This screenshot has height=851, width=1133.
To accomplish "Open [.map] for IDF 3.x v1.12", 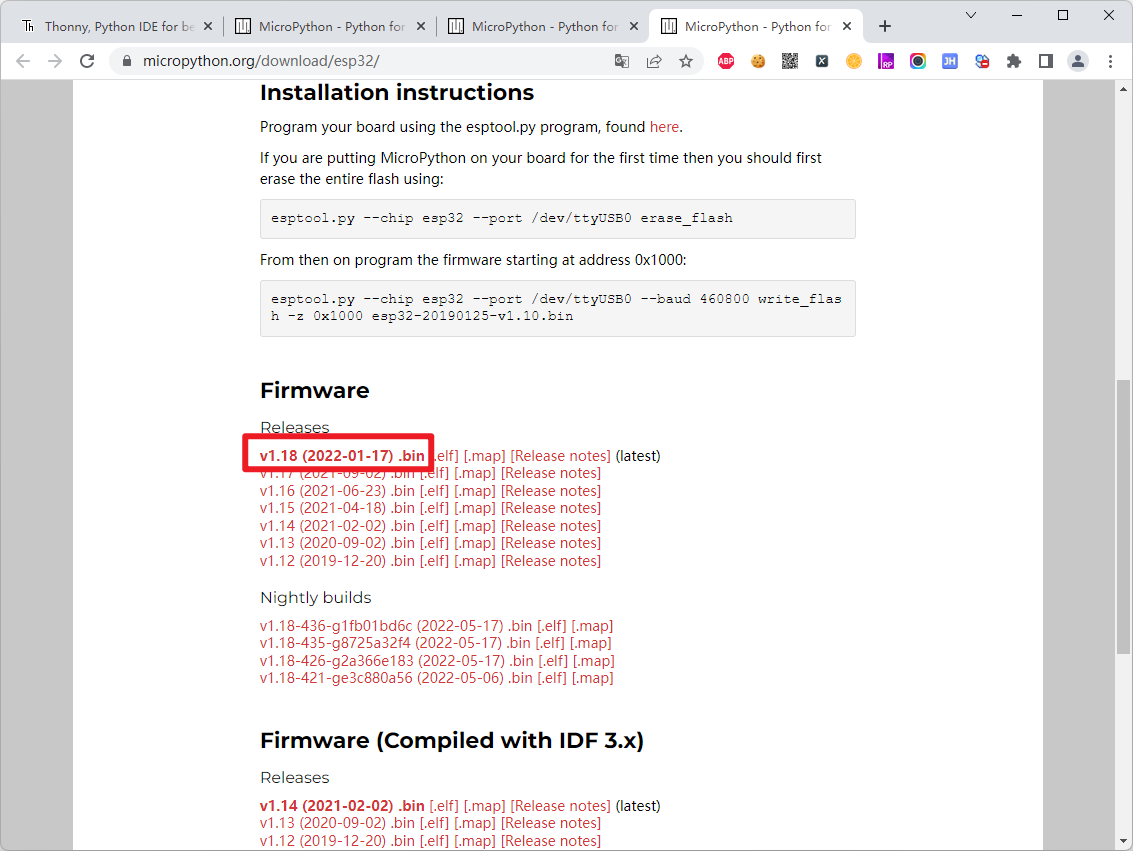I will pos(475,841).
